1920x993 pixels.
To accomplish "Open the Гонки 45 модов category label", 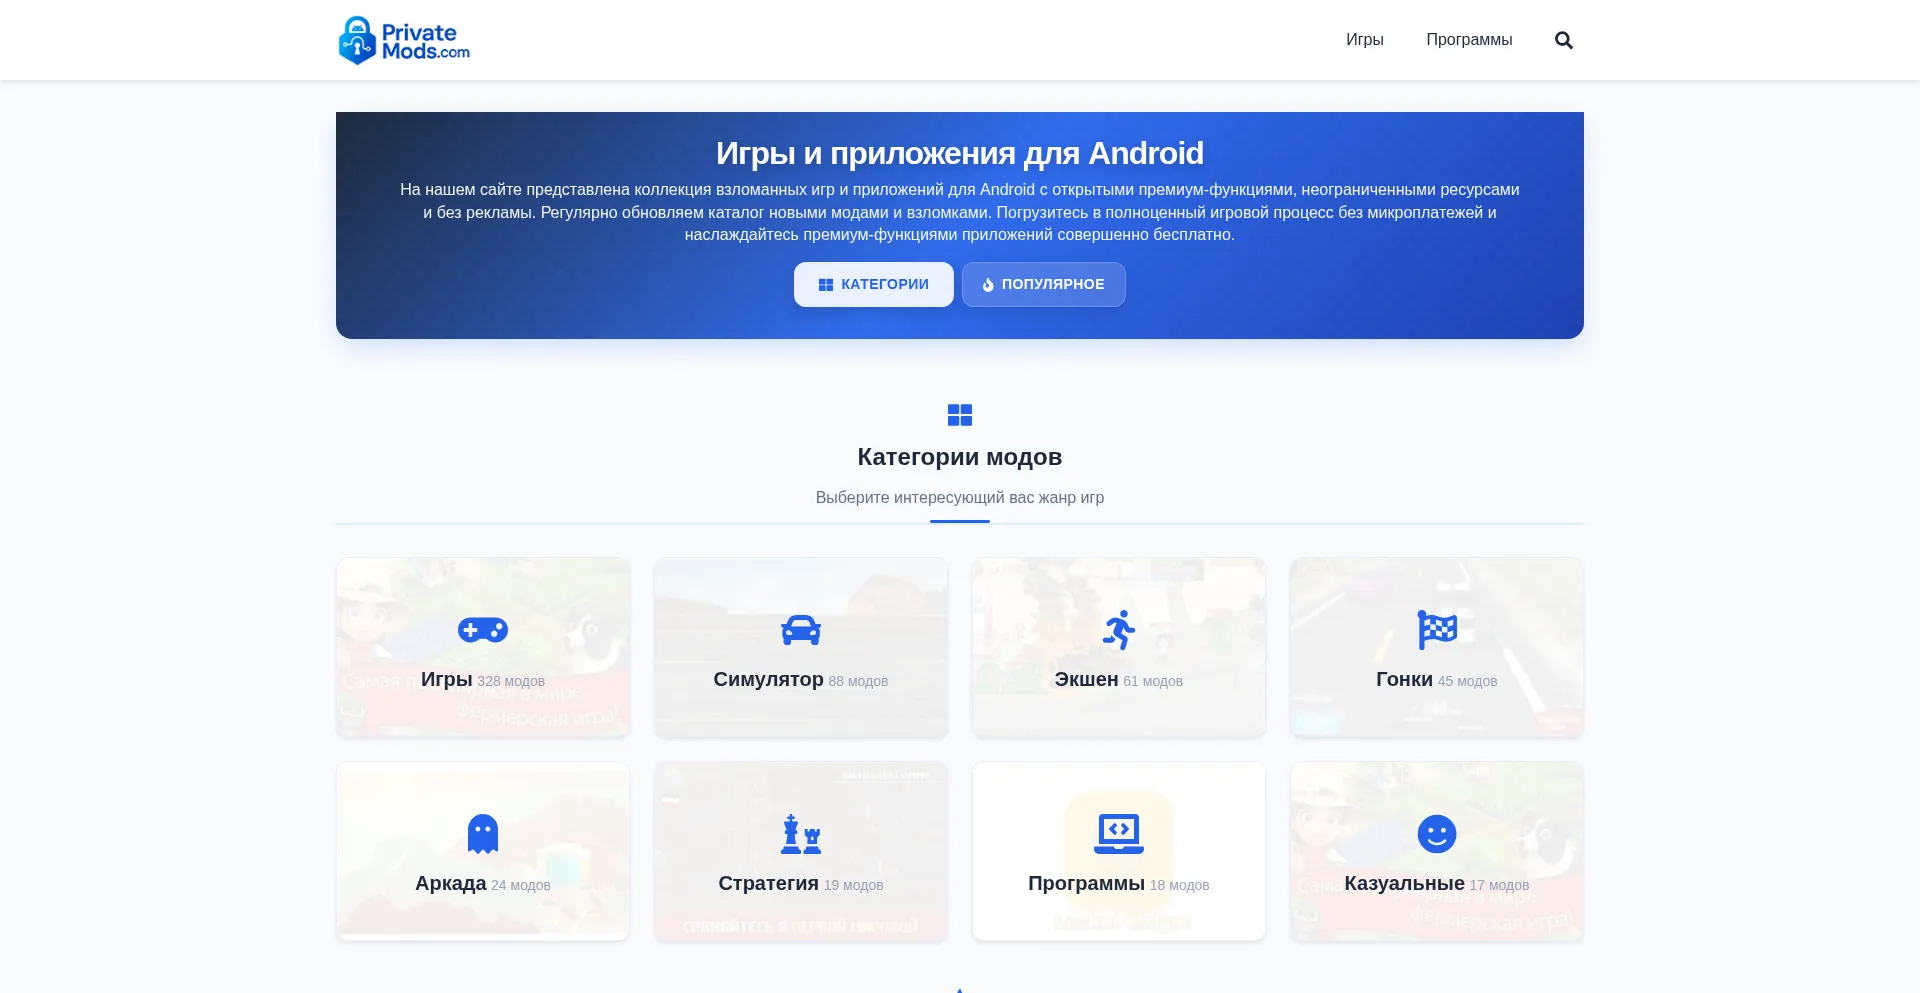I will tap(1436, 680).
